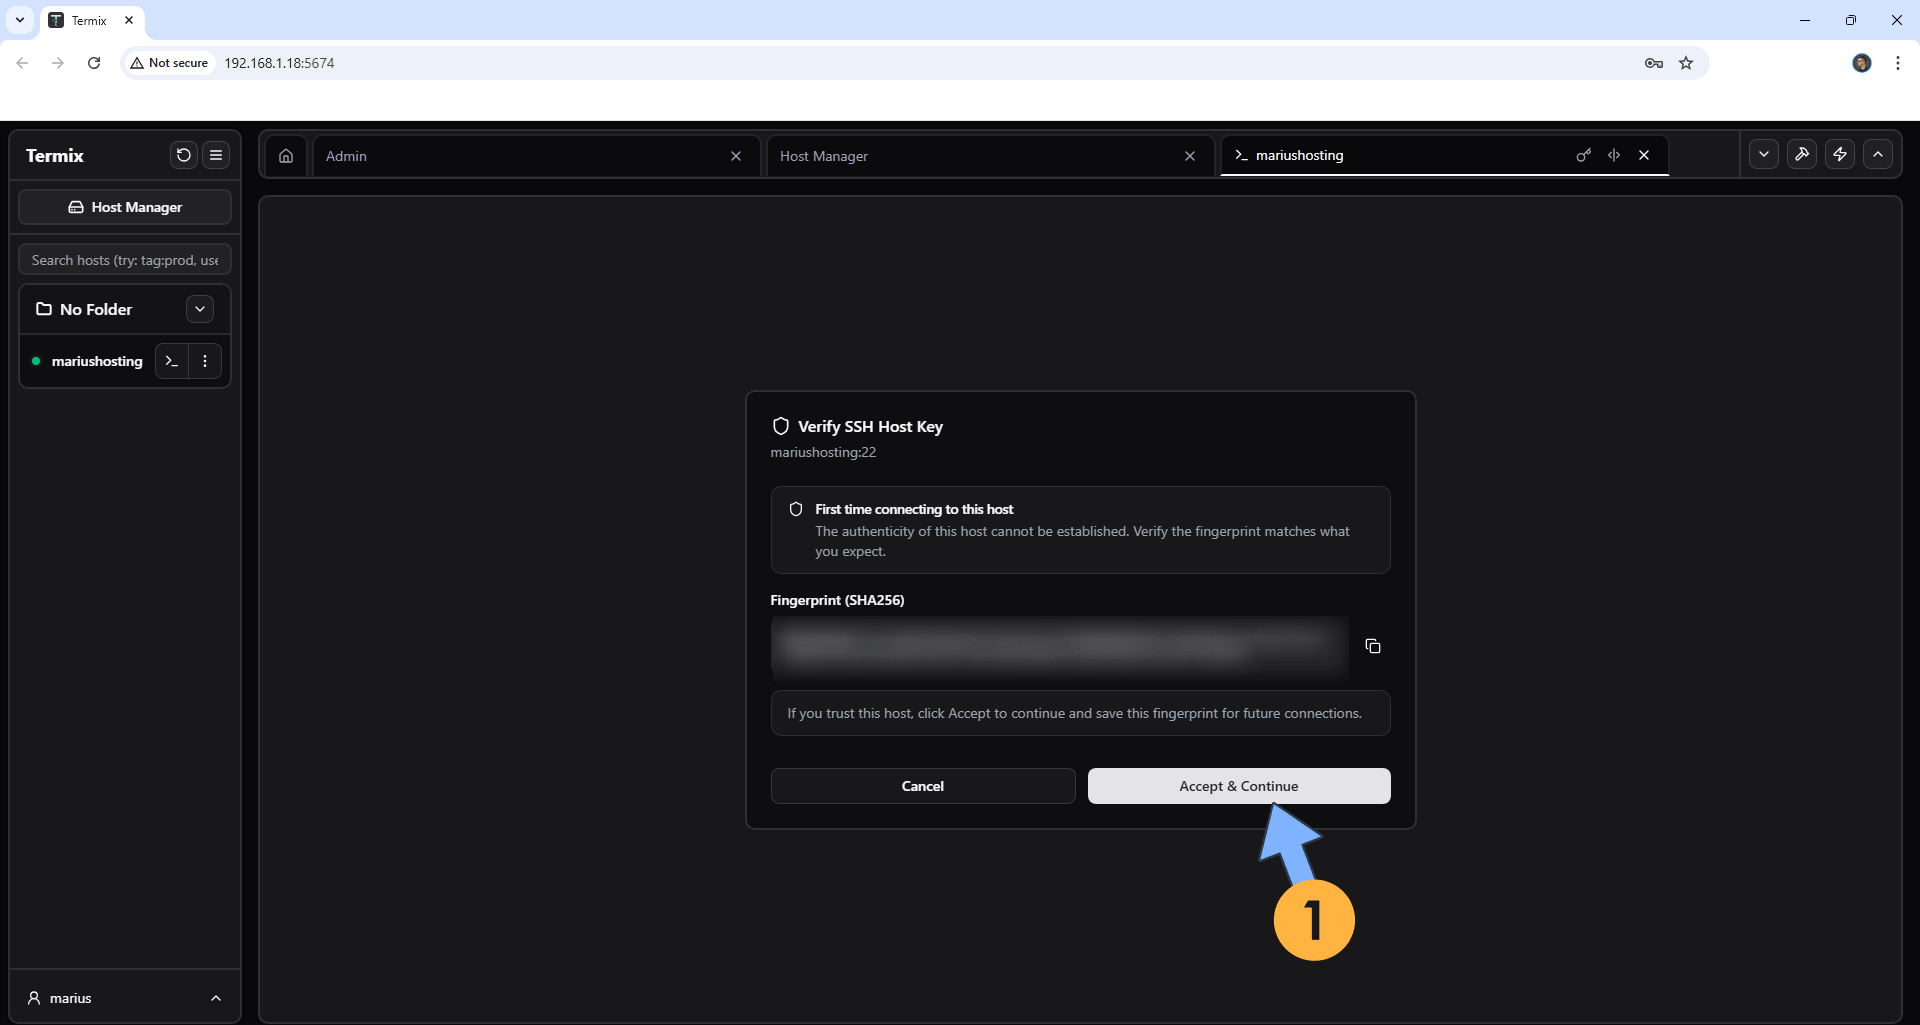Open terminal for mariushosting host in sidebar
Image resolution: width=1920 pixels, height=1025 pixels.
coord(172,361)
